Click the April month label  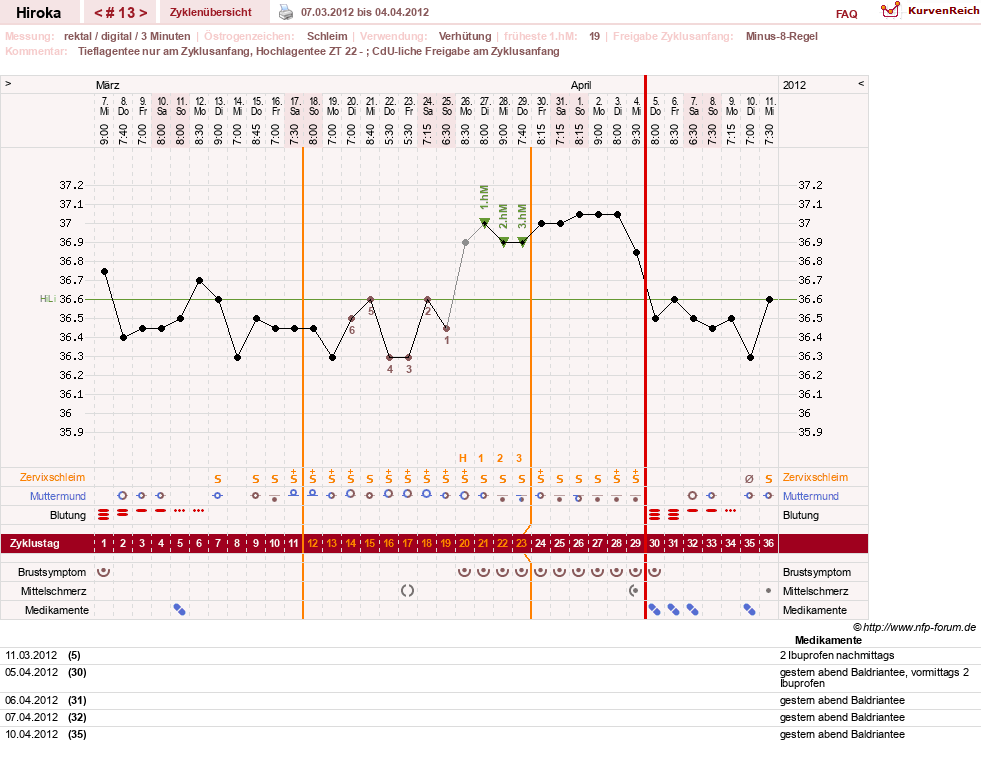point(581,85)
